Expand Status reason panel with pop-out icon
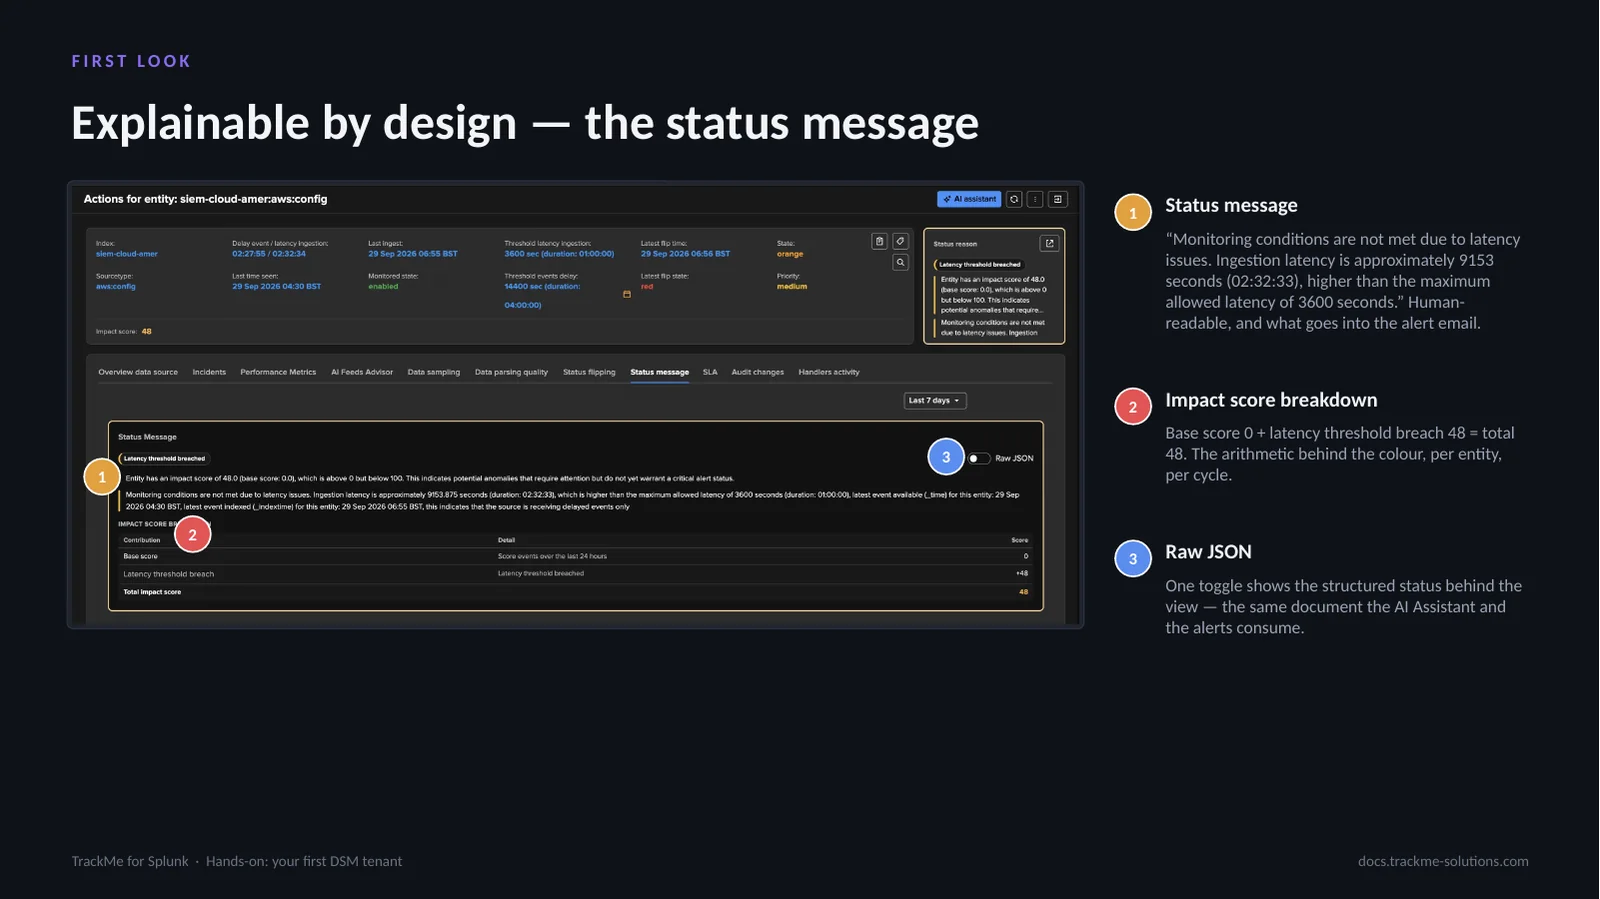 click(1049, 243)
